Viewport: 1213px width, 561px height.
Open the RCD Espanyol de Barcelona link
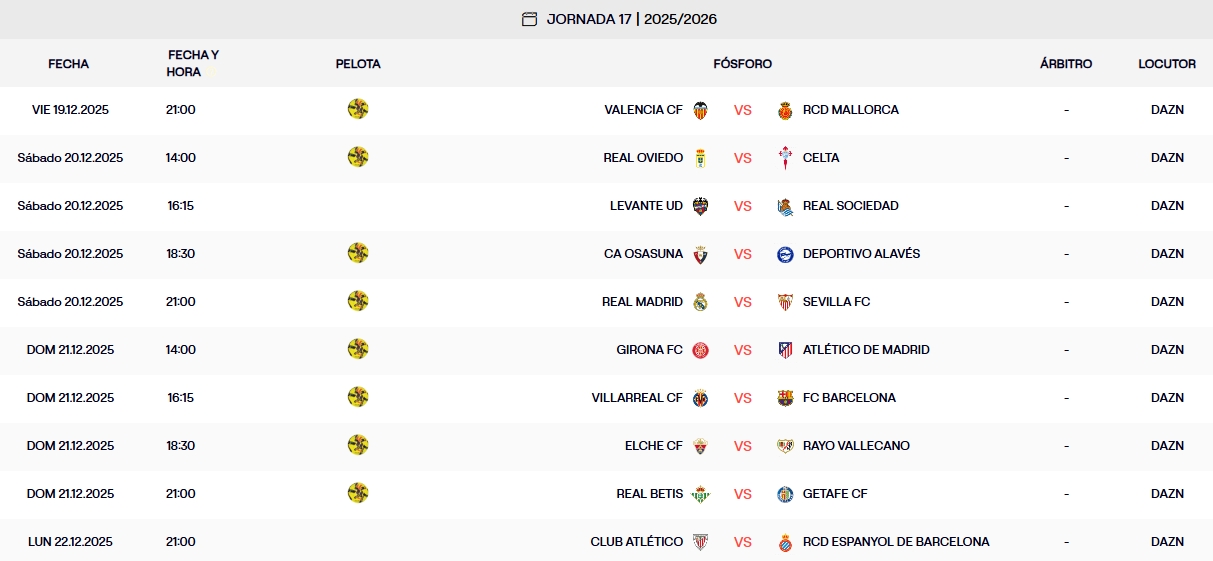[x=896, y=542]
